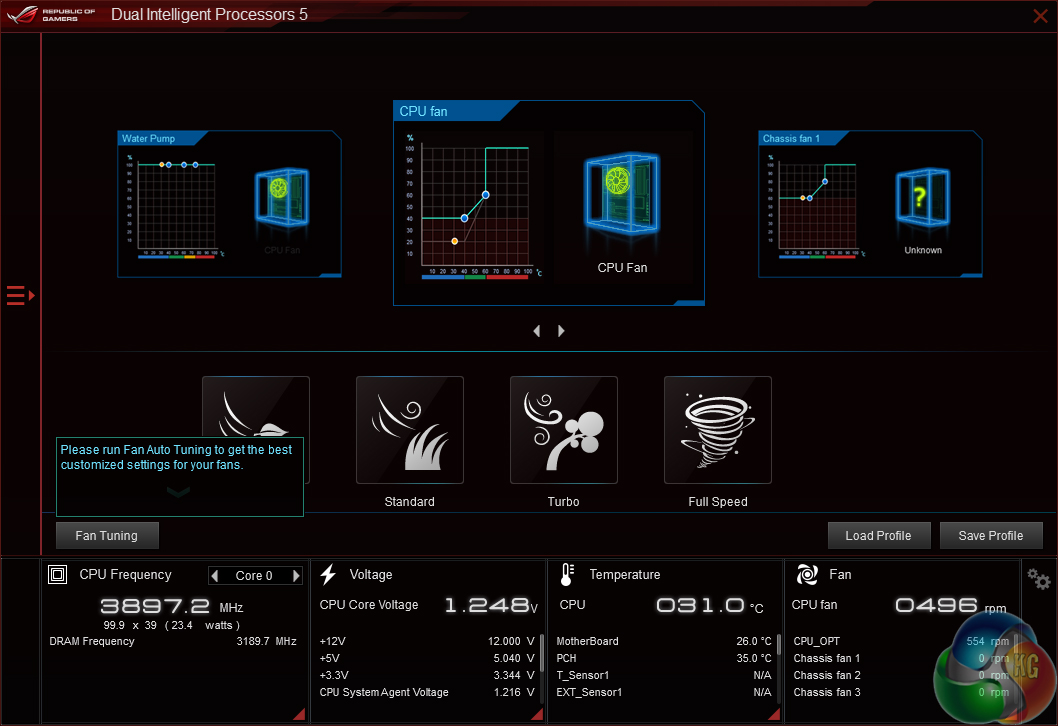This screenshot has height=726, width=1058.
Task: Open monitor settings gear icon
Action: point(1038,579)
